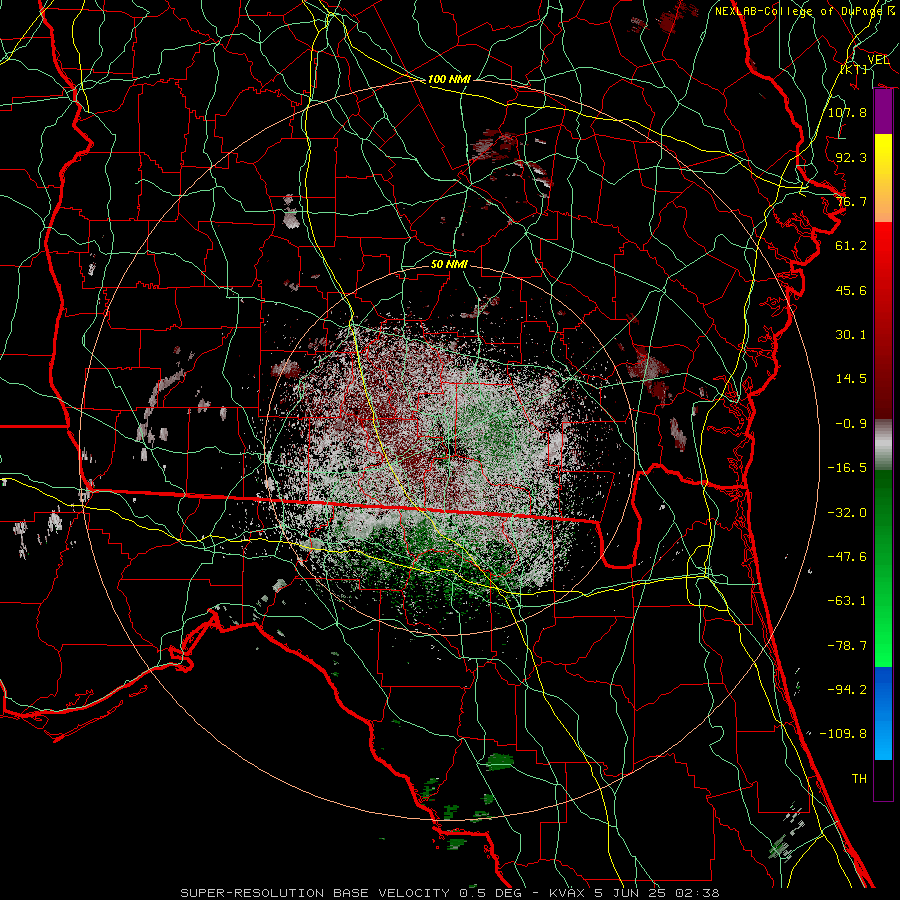Screen dimensions: 900x900
Task: Click the 50 NMI range ring label
Action: click(449, 264)
